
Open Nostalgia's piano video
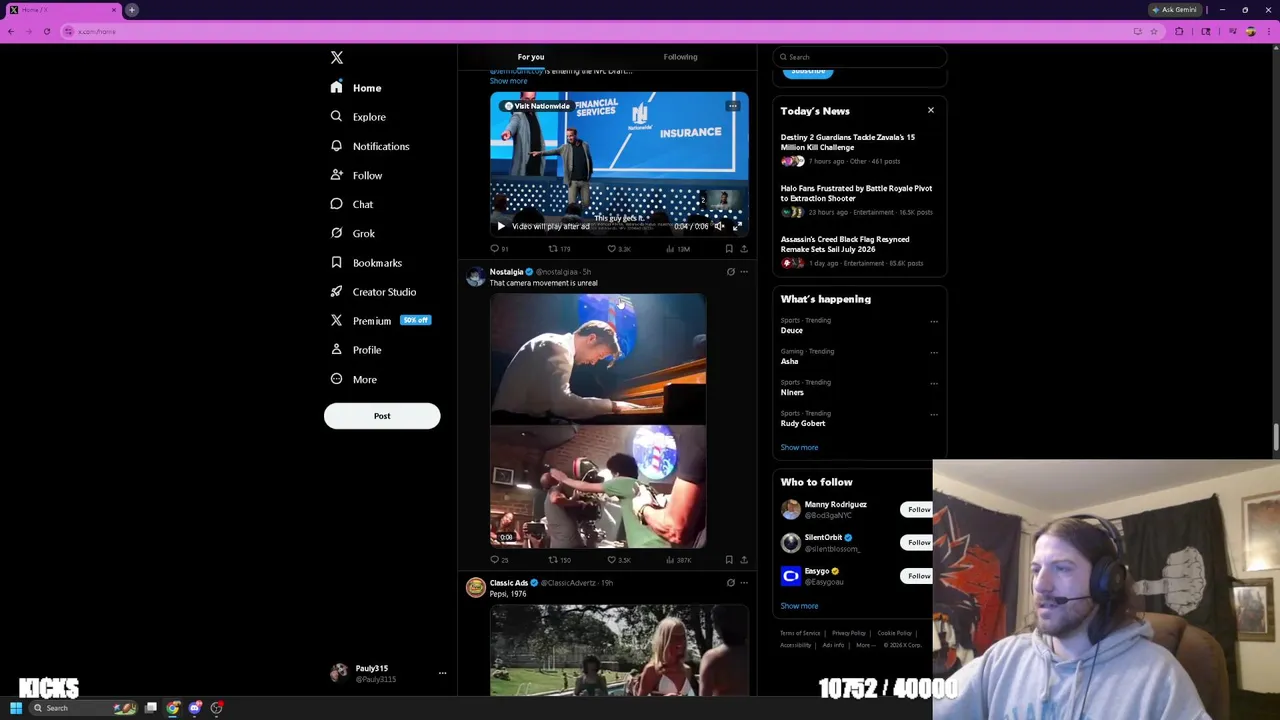(598, 420)
